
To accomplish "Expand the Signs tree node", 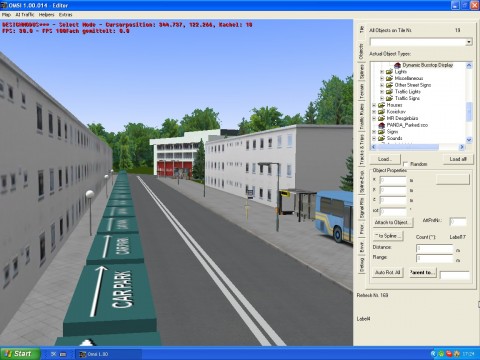I will click(x=374, y=132).
